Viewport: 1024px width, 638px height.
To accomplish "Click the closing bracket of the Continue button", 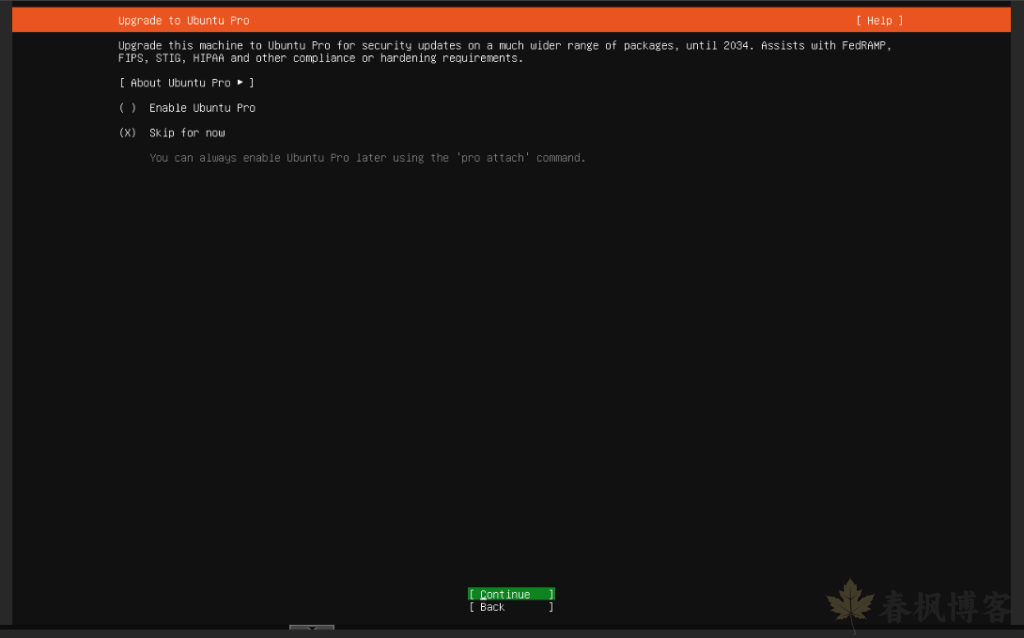I will pyautogui.click(x=551, y=594).
